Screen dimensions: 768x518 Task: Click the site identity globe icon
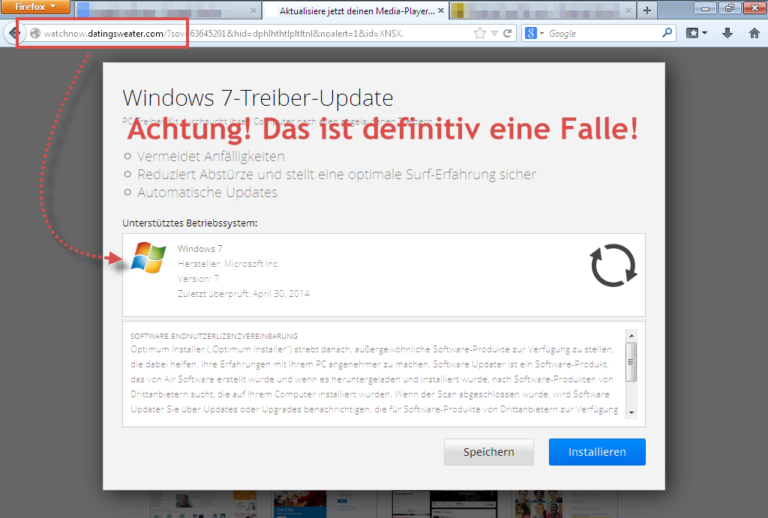tap(35, 33)
